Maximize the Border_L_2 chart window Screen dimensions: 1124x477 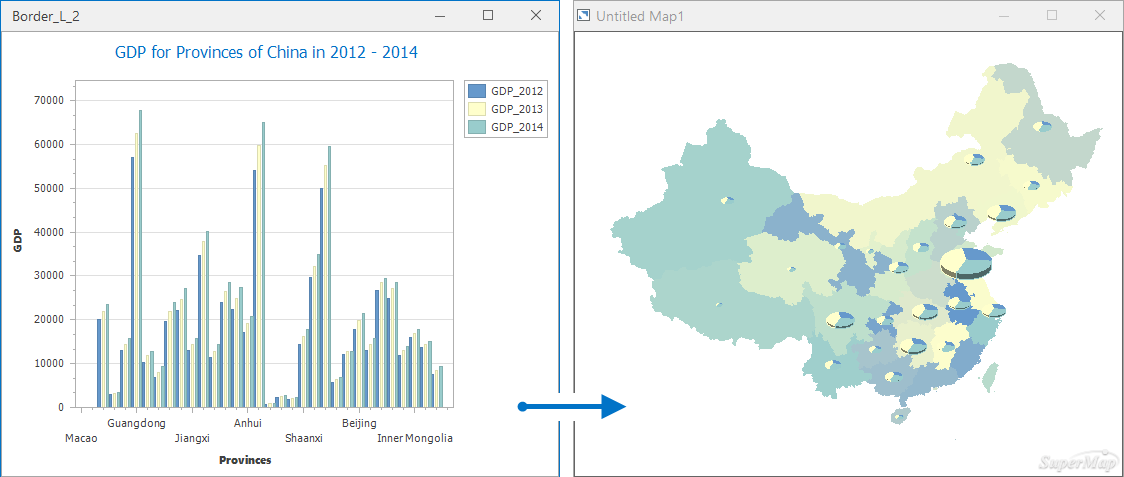tap(488, 15)
